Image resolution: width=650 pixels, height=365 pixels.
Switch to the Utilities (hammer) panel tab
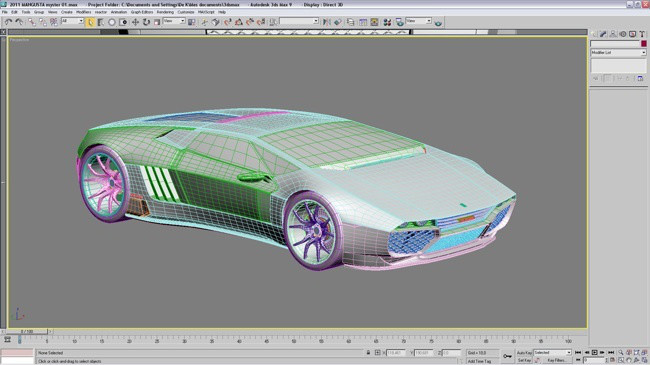tap(642, 34)
